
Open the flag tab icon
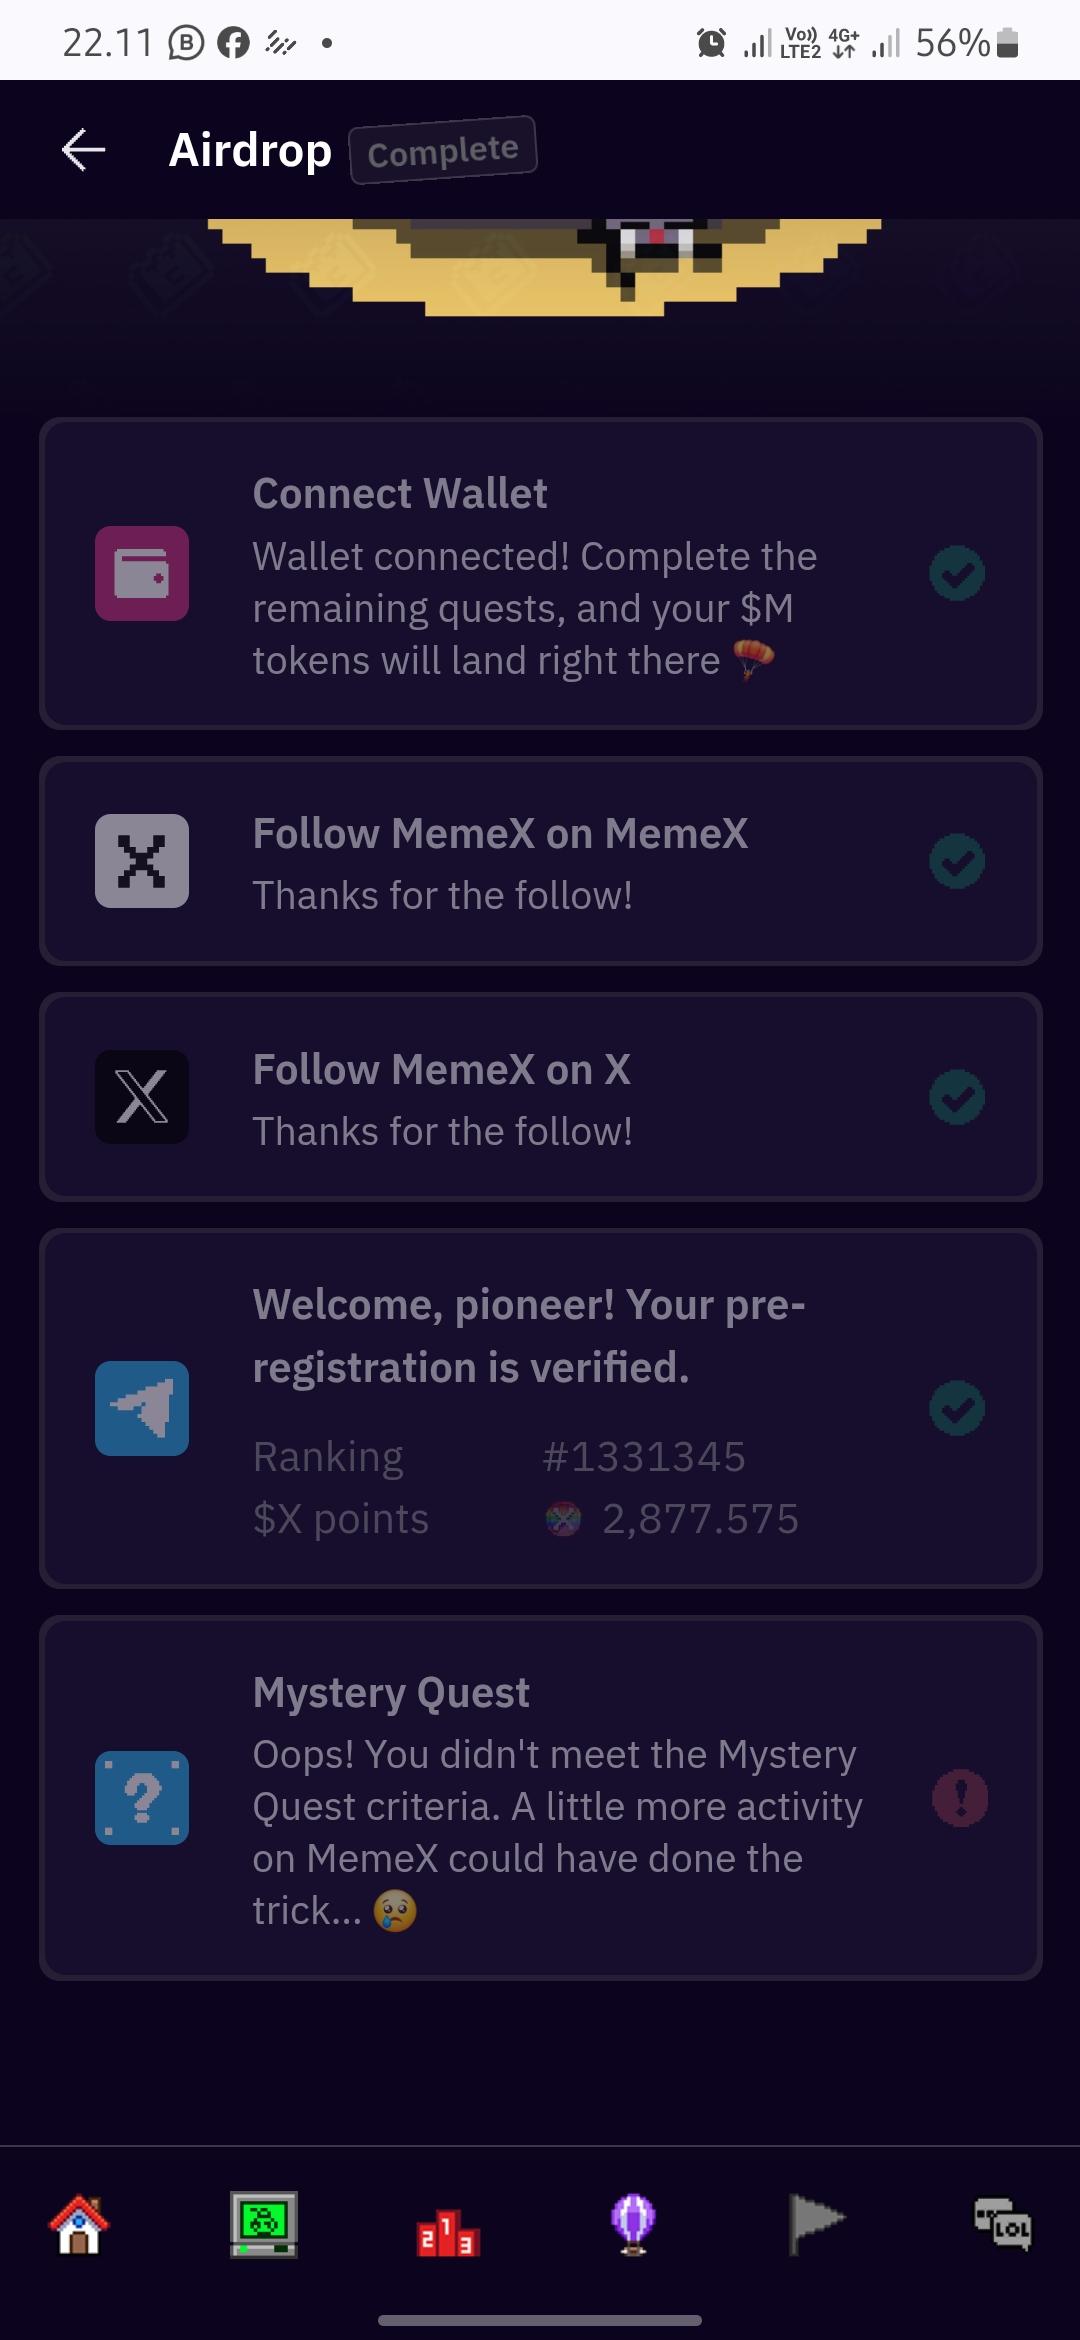(x=816, y=2225)
